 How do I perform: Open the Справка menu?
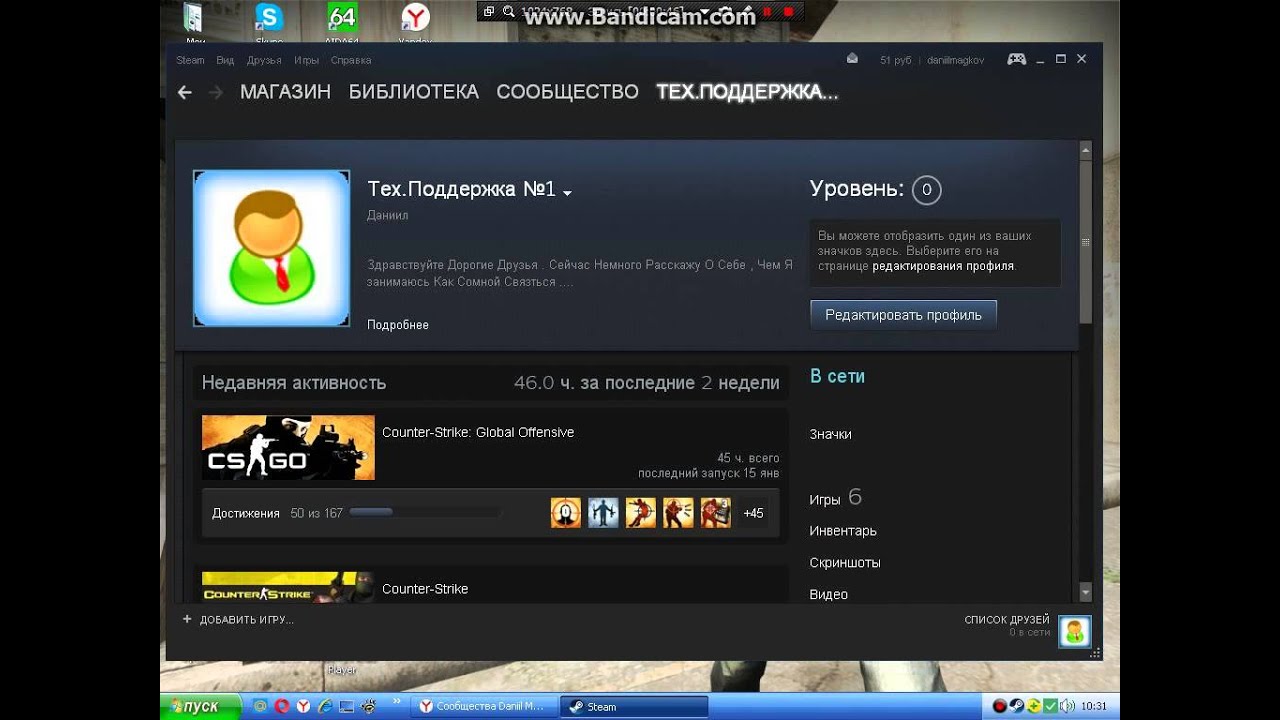pyautogui.click(x=351, y=60)
